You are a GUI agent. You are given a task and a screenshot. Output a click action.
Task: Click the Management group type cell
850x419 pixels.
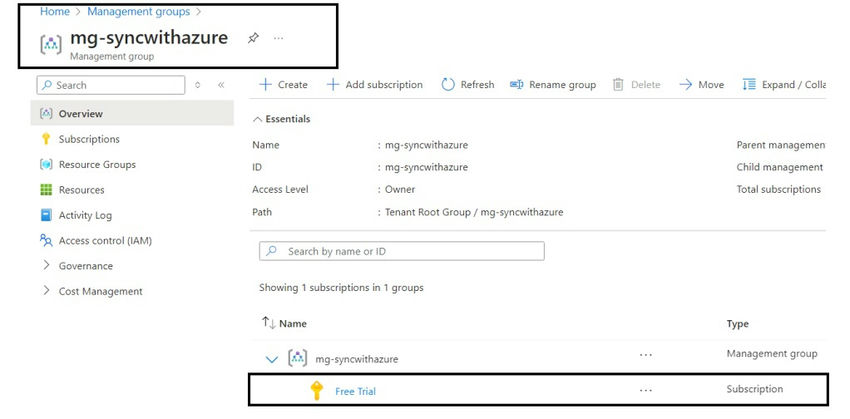point(771,353)
